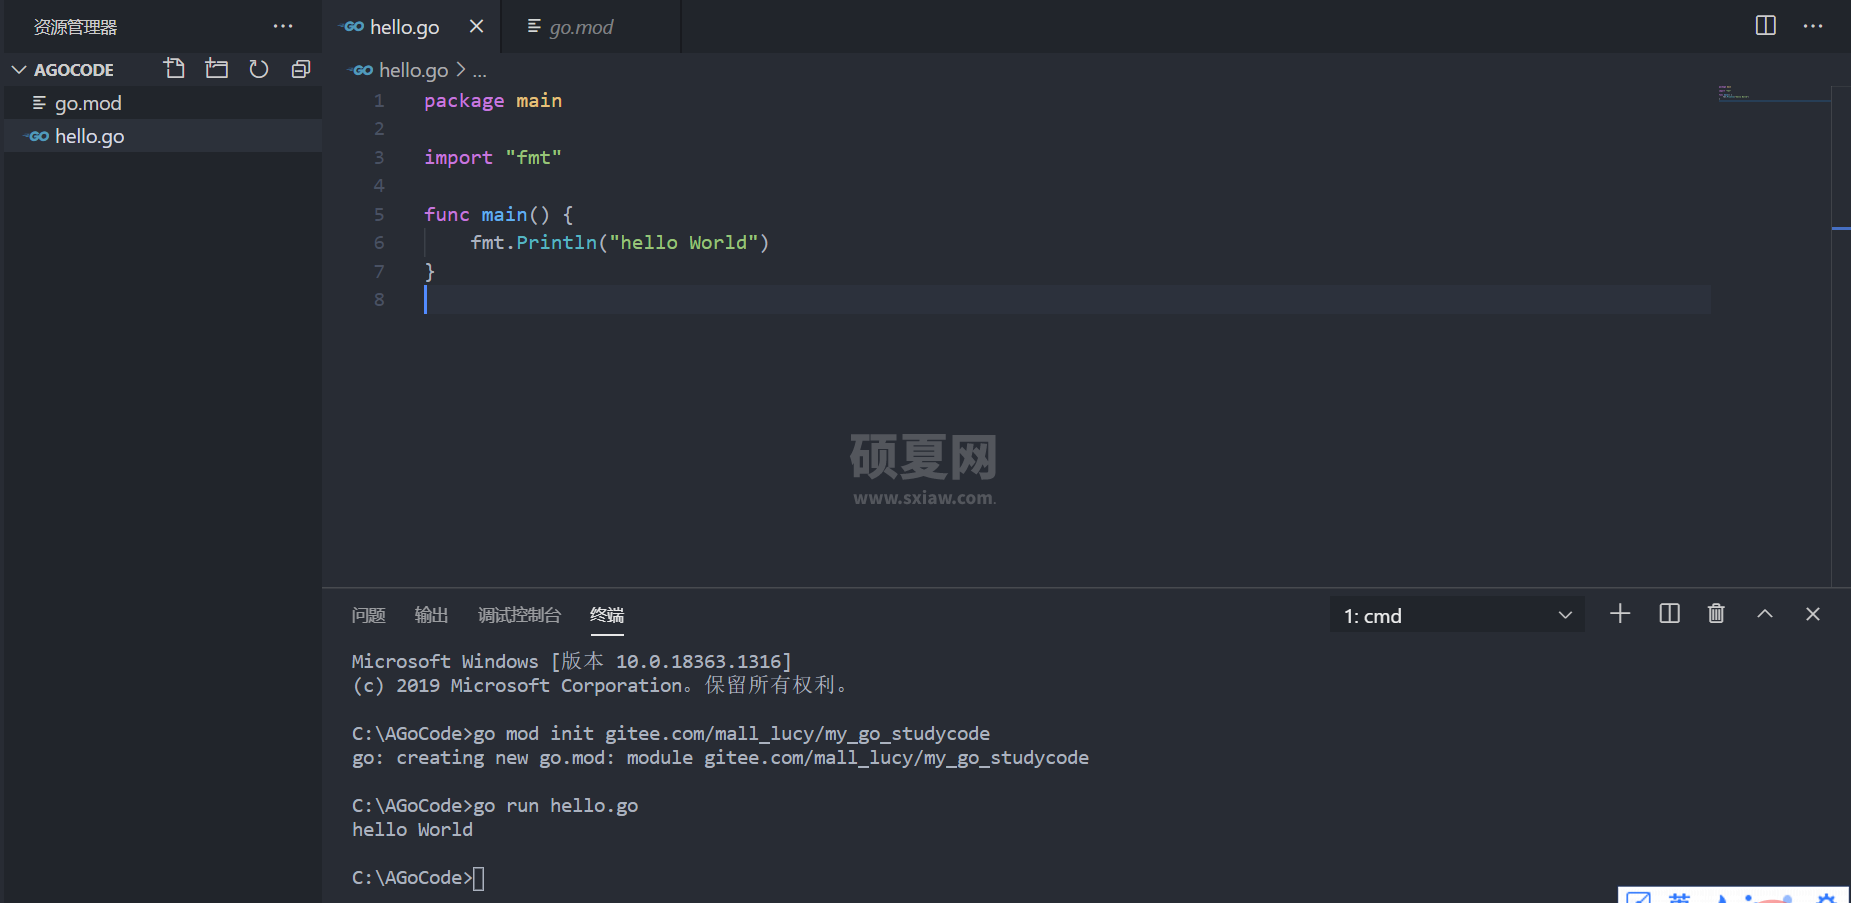Select hello.go in the explorer tree
This screenshot has width=1851, height=903.
point(163,136)
